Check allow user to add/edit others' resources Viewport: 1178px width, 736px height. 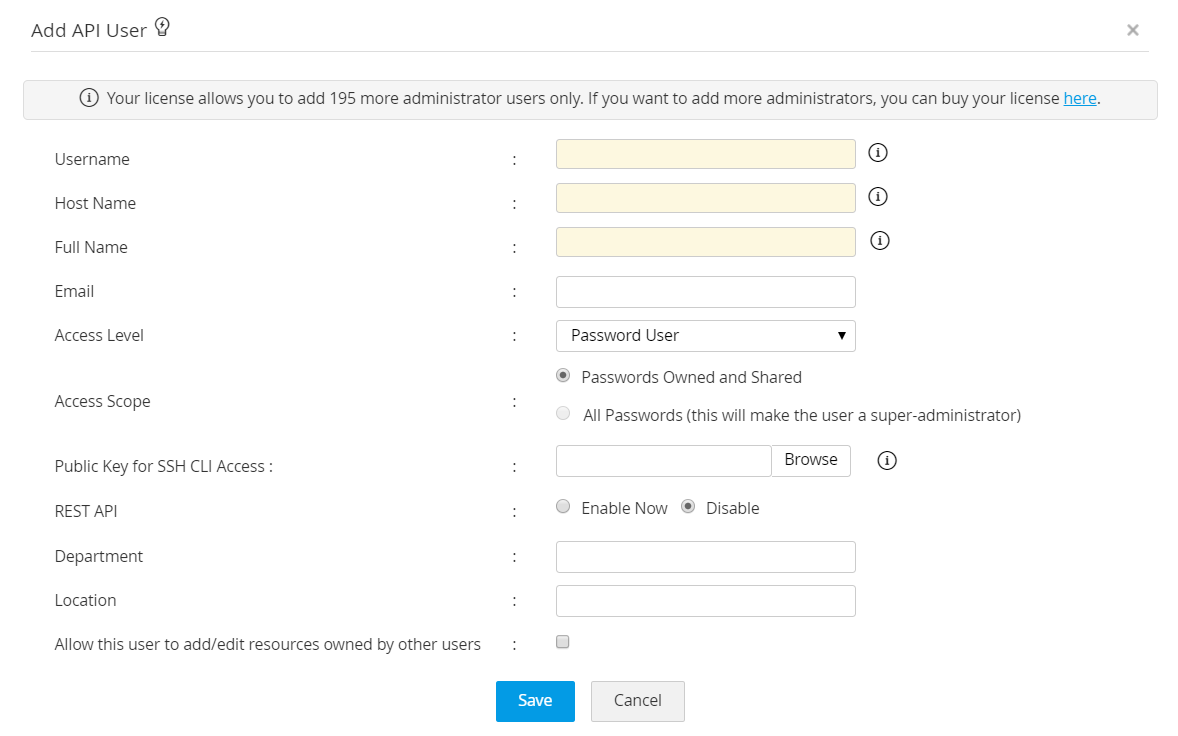563,642
